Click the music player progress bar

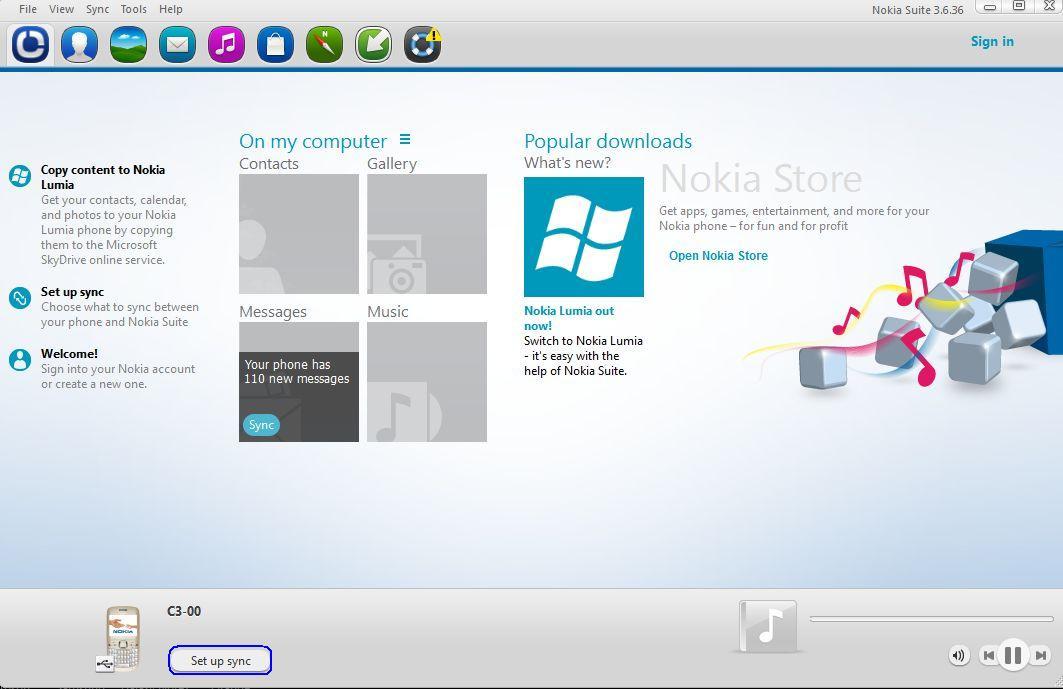click(931, 618)
